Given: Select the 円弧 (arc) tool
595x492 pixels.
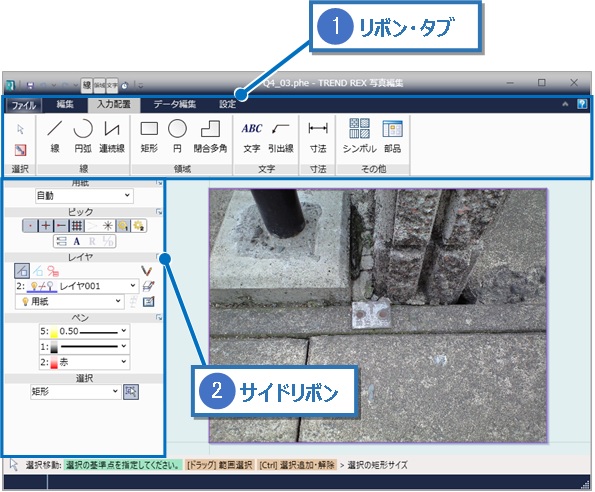Looking at the screenshot, I should pyautogui.click(x=83, y=136).
